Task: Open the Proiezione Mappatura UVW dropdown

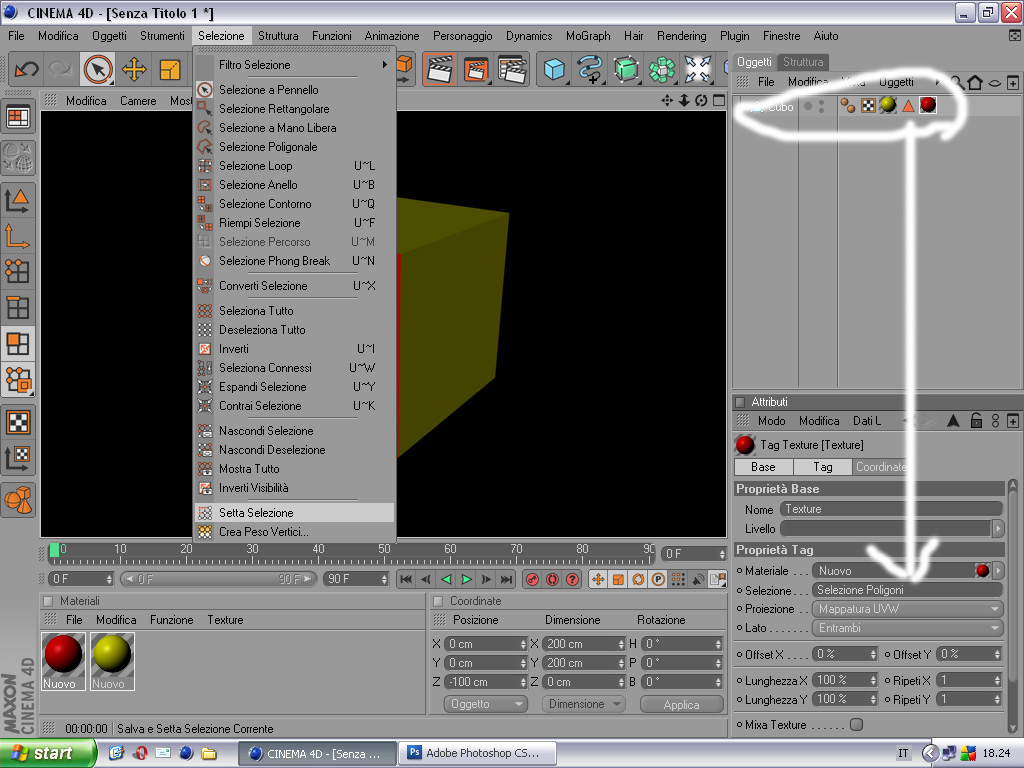Action: [x=907, y=609]
